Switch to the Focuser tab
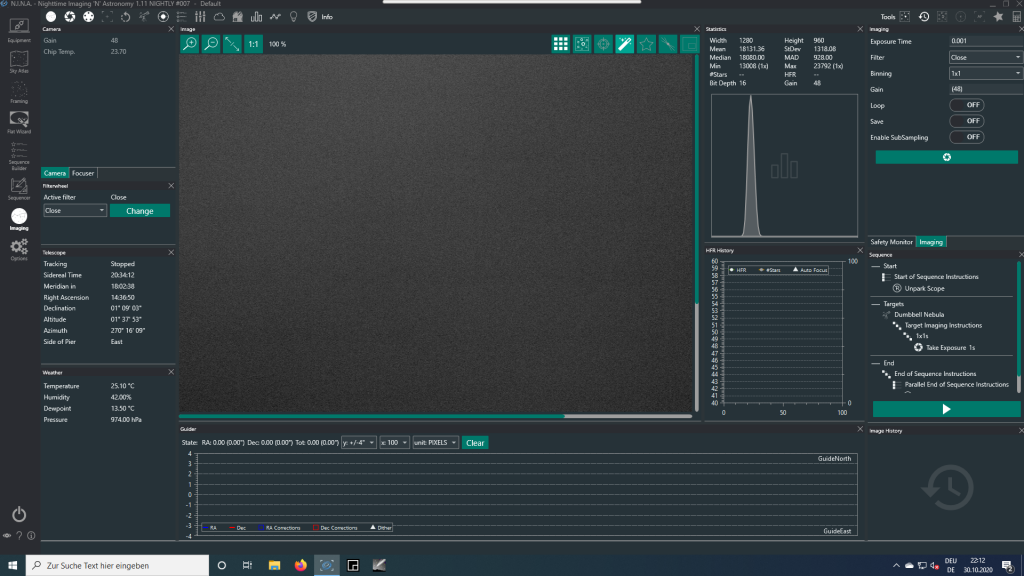Viewport: 1024px width, 576px height. pos(83,173)
